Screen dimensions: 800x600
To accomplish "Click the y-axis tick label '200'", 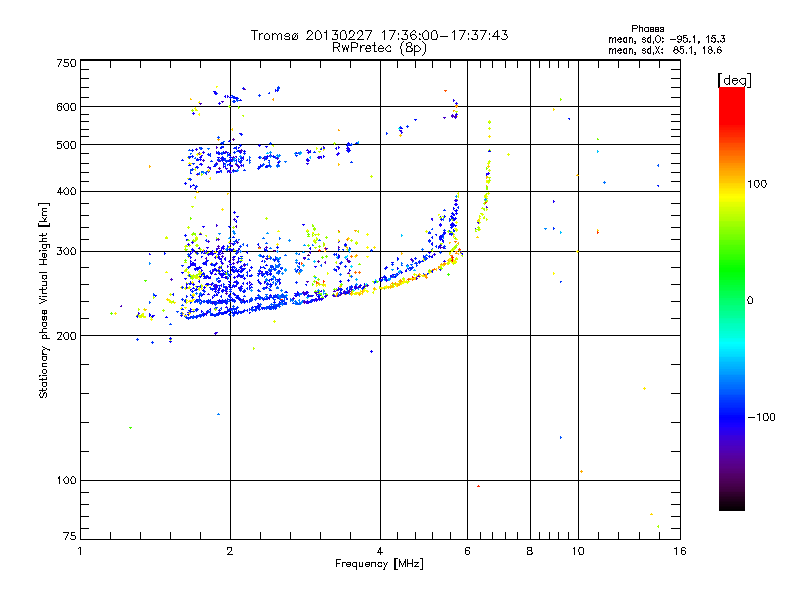I will (66, 336).
